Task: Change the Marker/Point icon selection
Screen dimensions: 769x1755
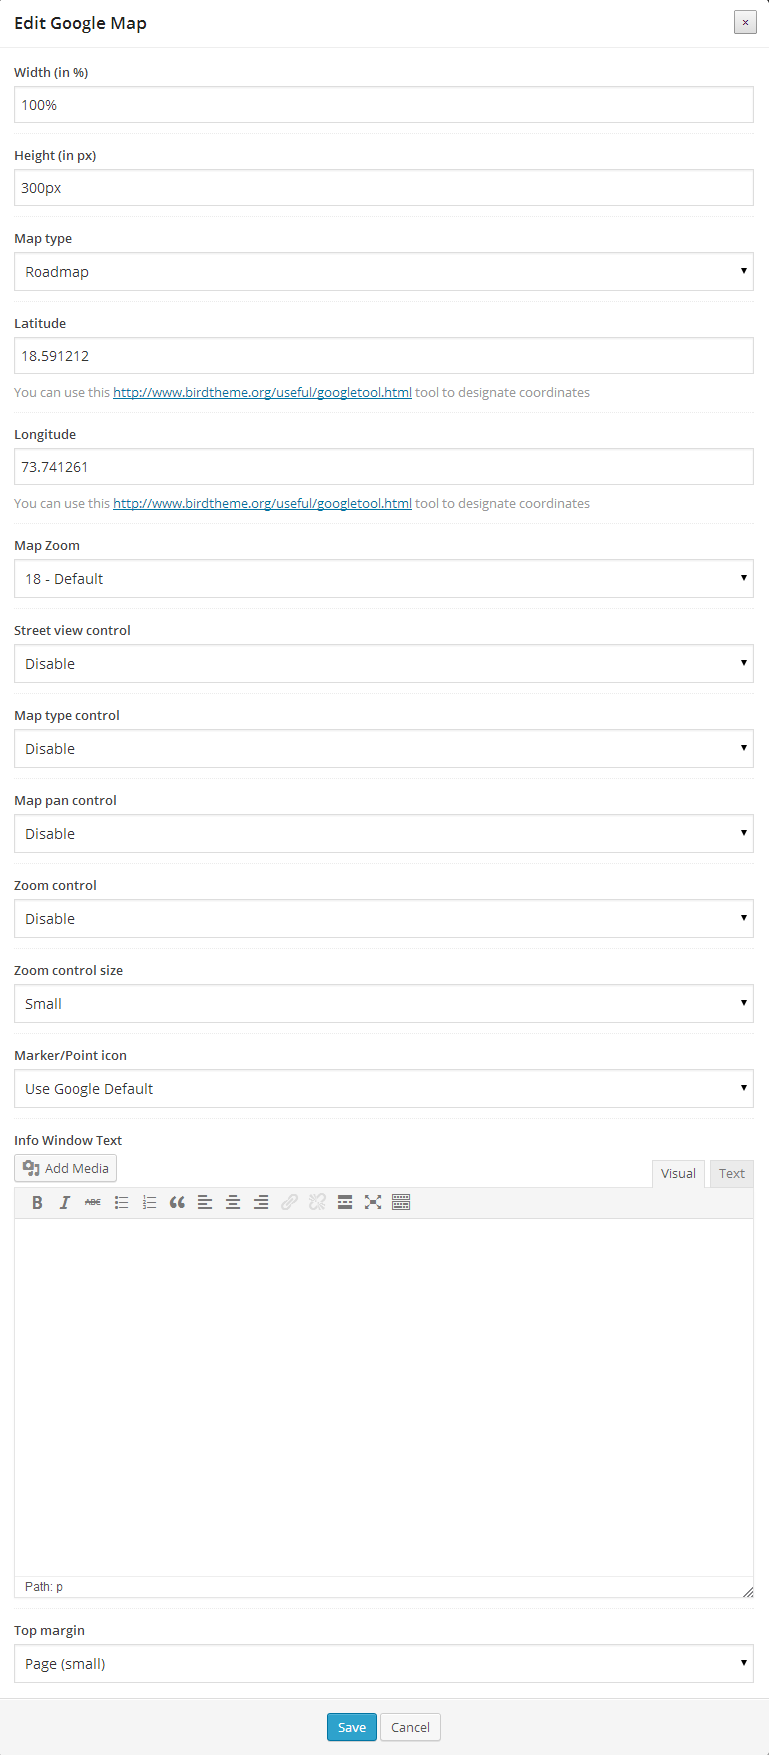Action: 383,1089
